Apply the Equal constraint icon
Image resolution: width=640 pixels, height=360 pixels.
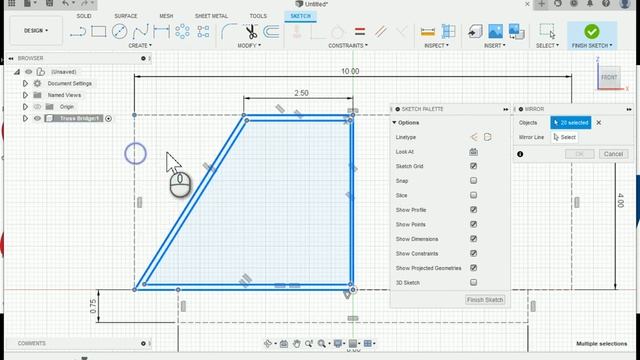[360, 31]
